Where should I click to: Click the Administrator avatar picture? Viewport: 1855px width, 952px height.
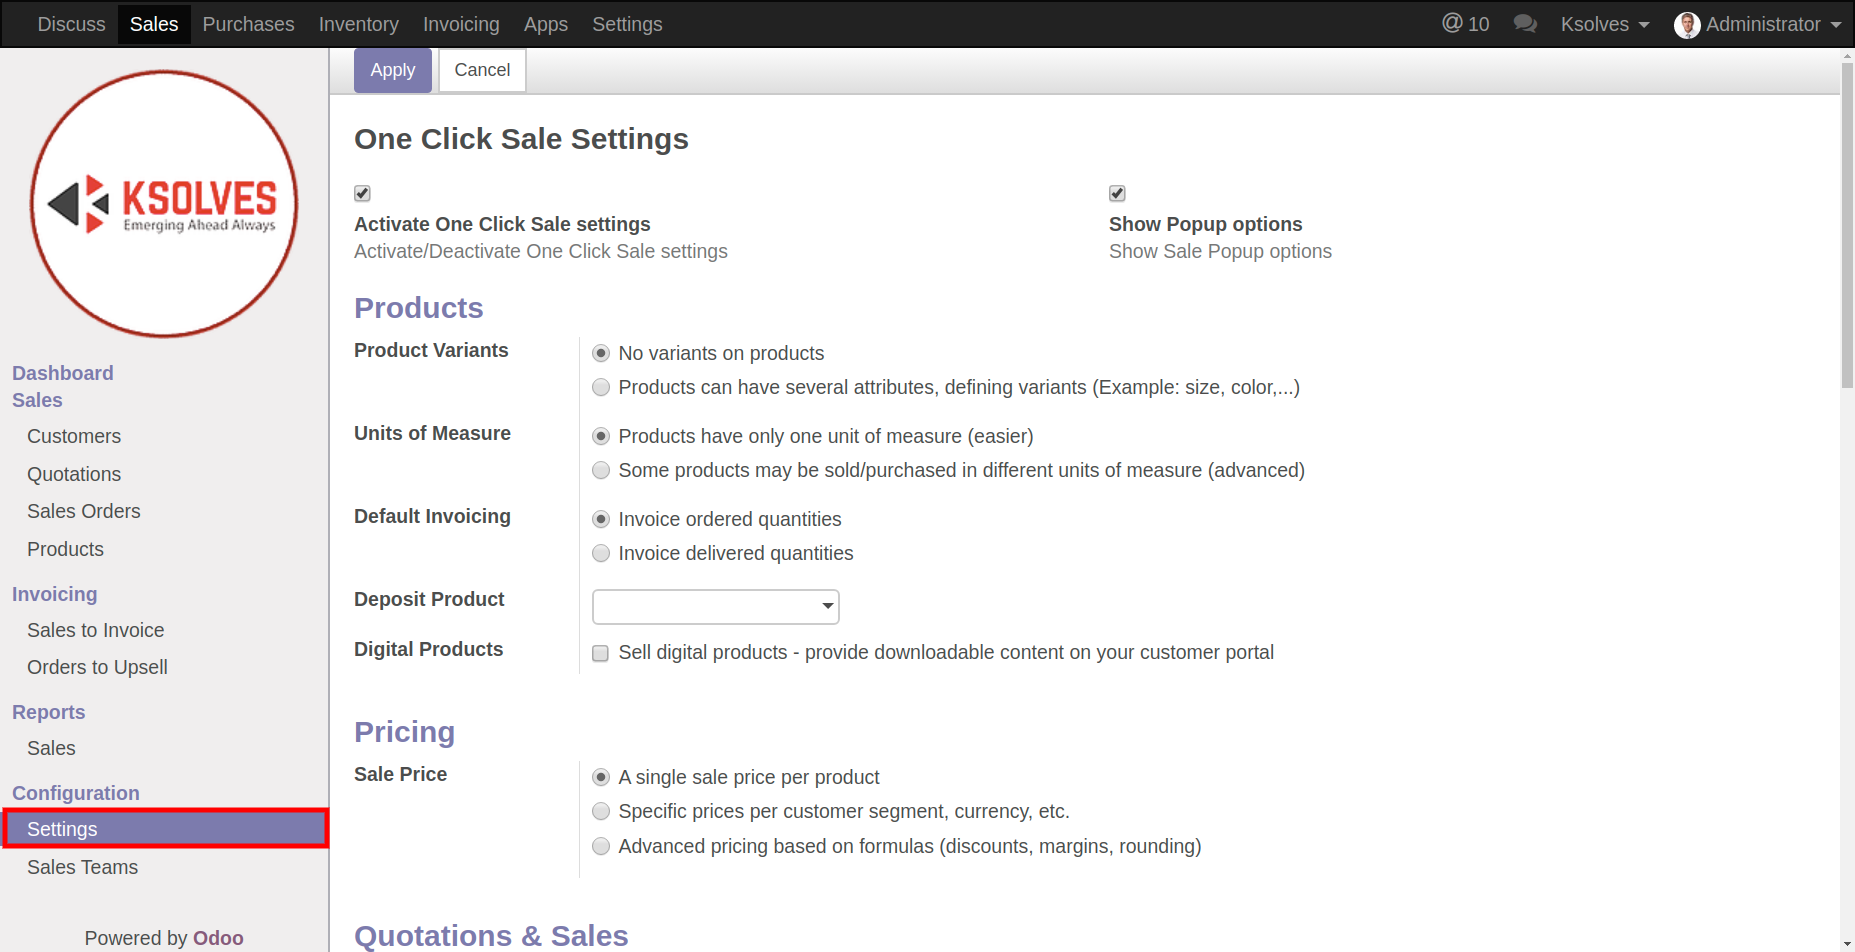pyautogui.click(x=1687, y=25)
